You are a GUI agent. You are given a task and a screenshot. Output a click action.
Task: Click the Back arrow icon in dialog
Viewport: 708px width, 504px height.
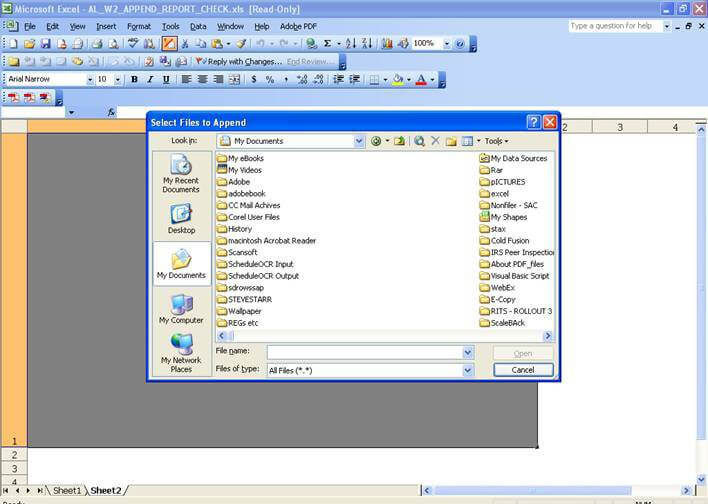point(376,141)
